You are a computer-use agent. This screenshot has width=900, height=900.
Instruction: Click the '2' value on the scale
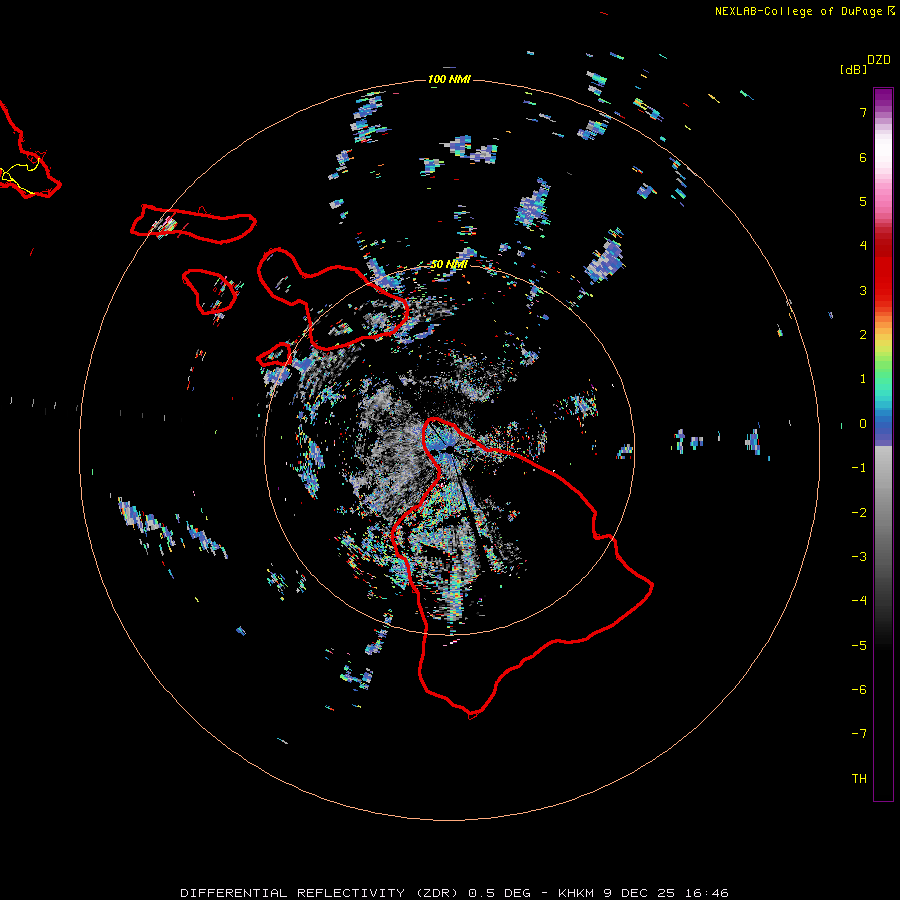point(863,335)
